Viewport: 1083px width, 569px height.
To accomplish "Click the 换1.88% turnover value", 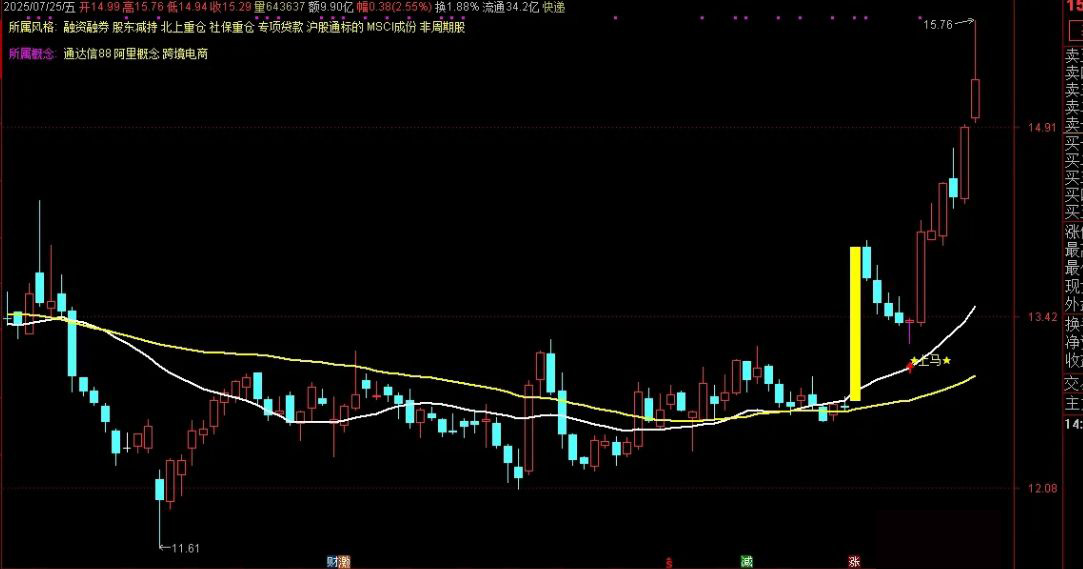I will 457,8.
